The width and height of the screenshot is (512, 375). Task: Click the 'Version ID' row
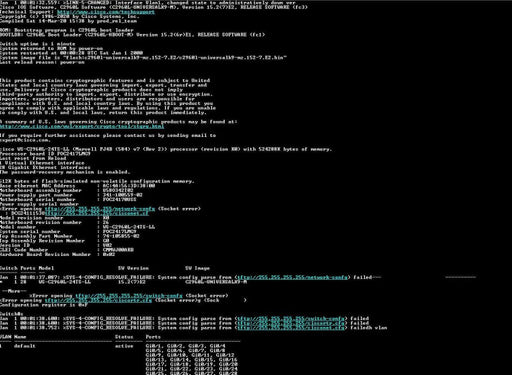point(56,245)
